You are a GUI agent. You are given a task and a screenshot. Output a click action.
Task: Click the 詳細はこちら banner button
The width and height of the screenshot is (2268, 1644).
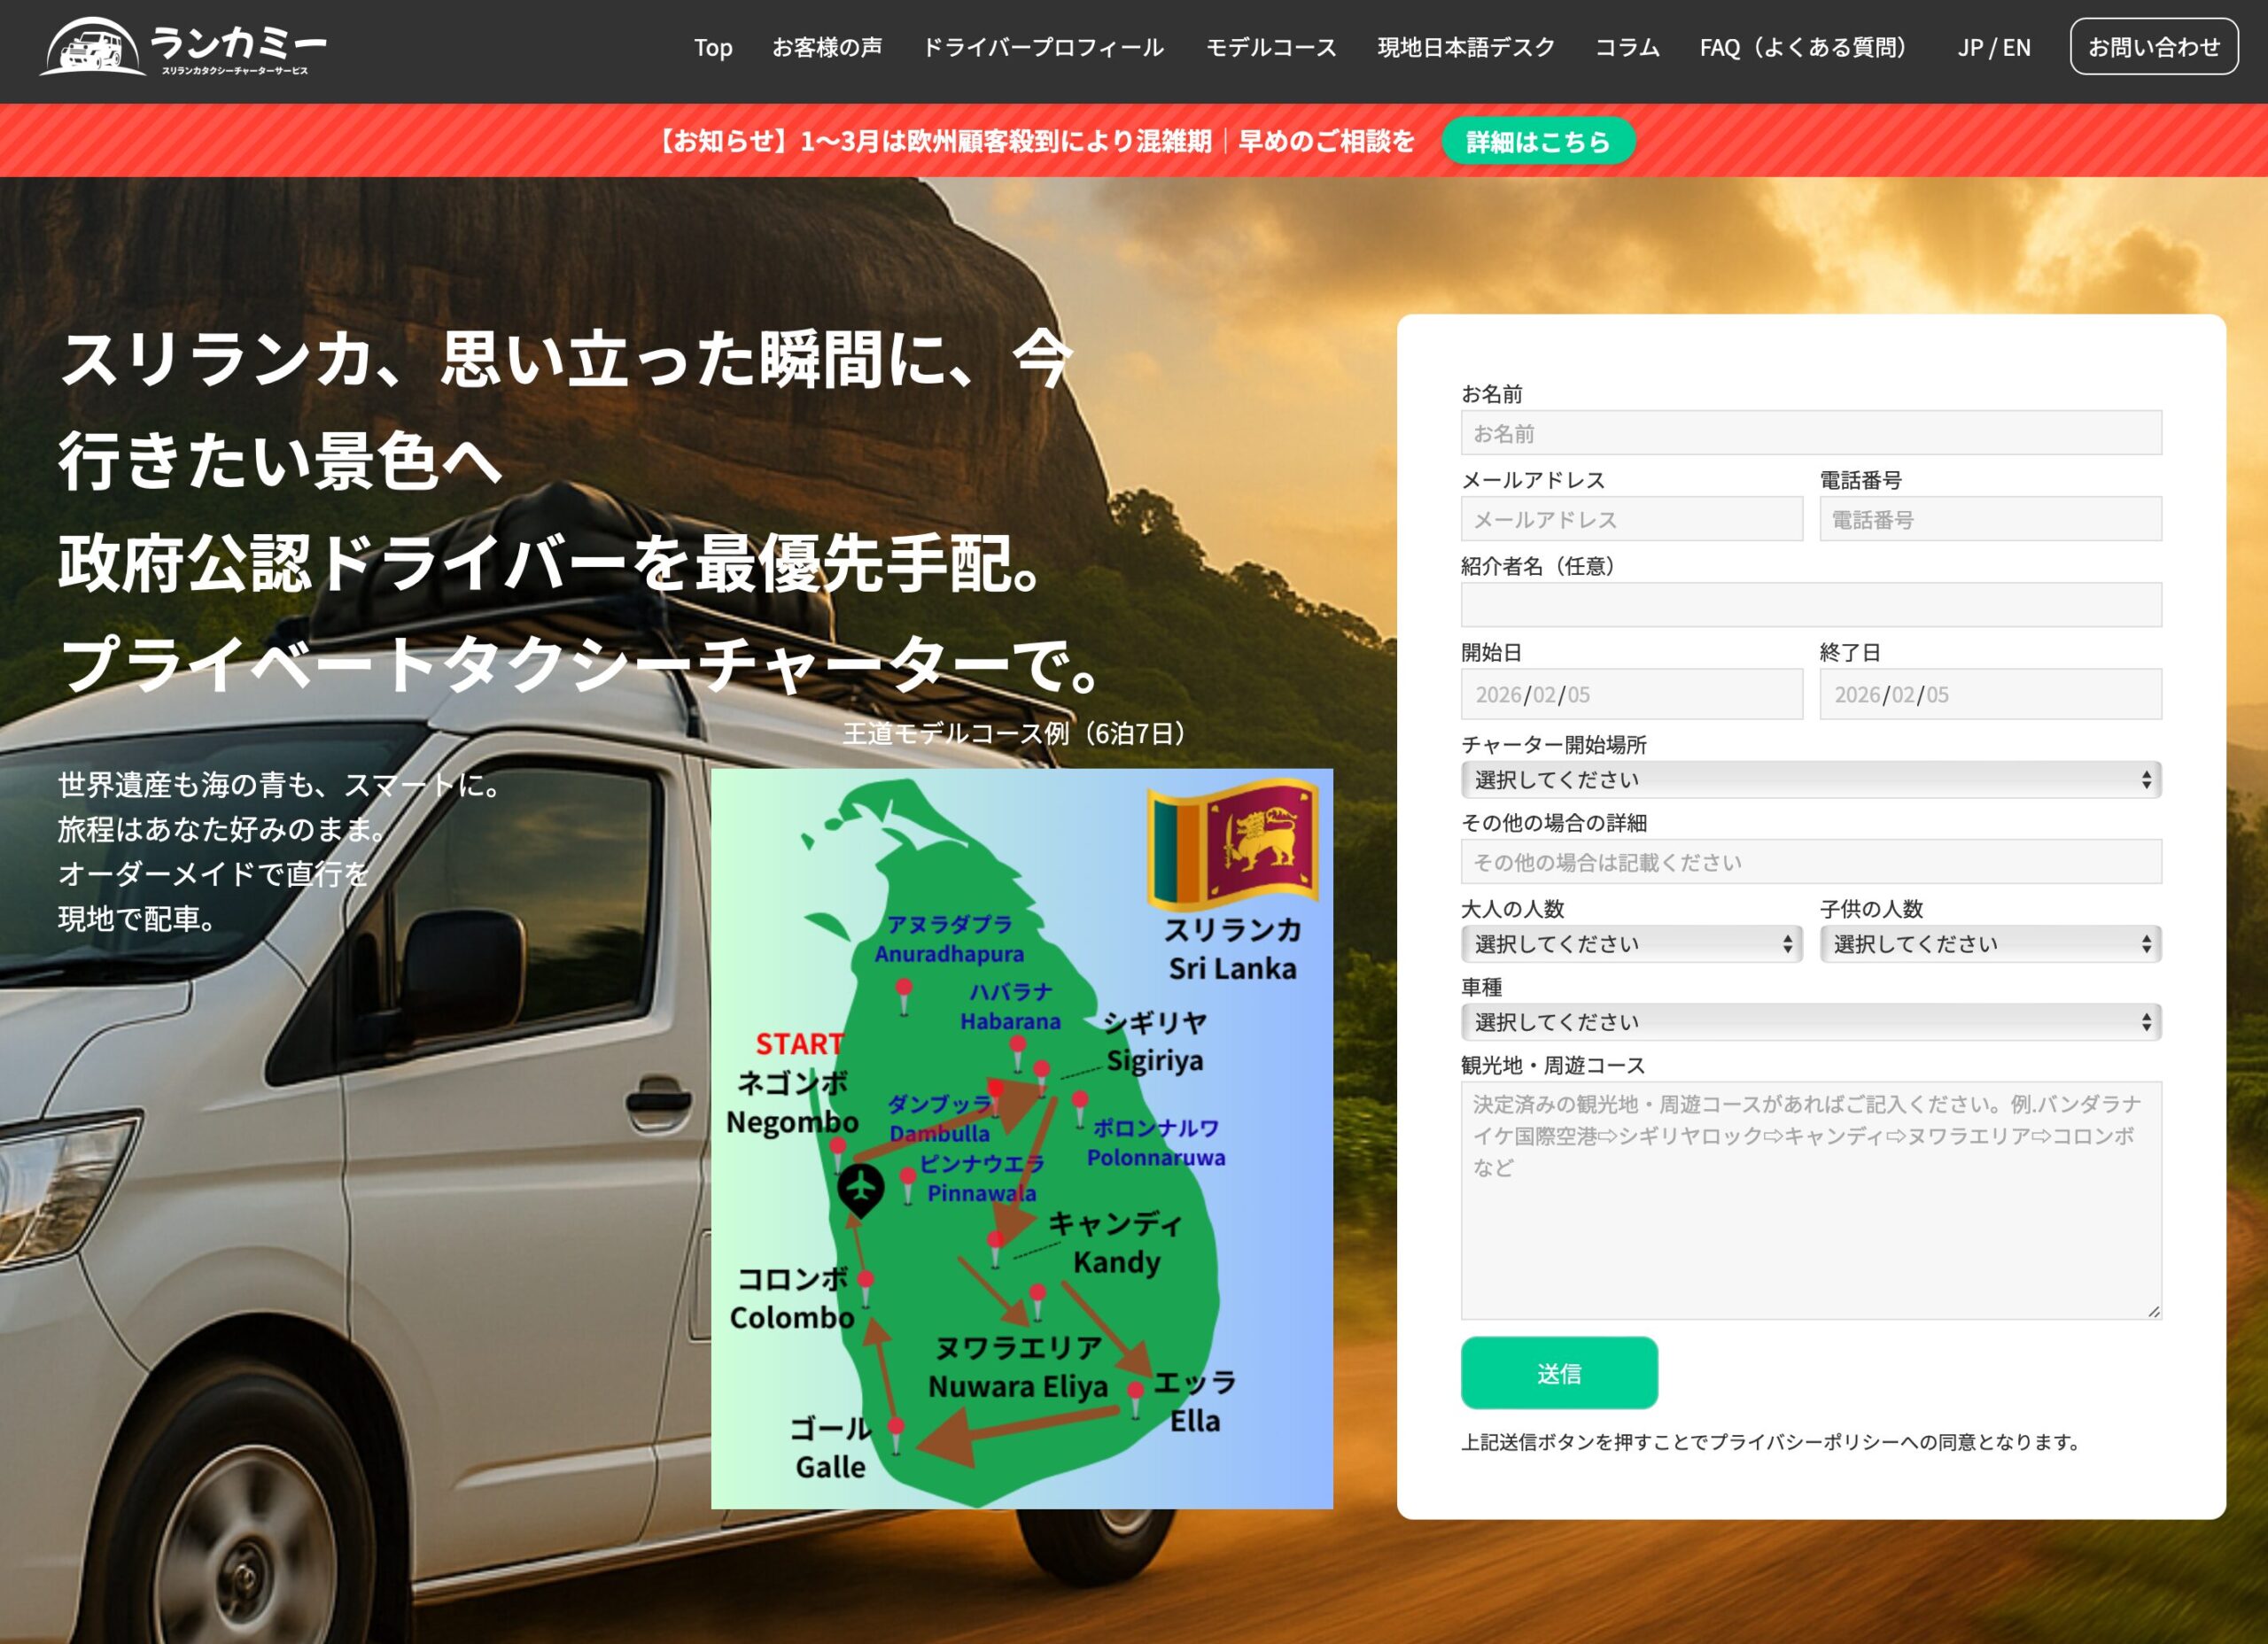1537,141
